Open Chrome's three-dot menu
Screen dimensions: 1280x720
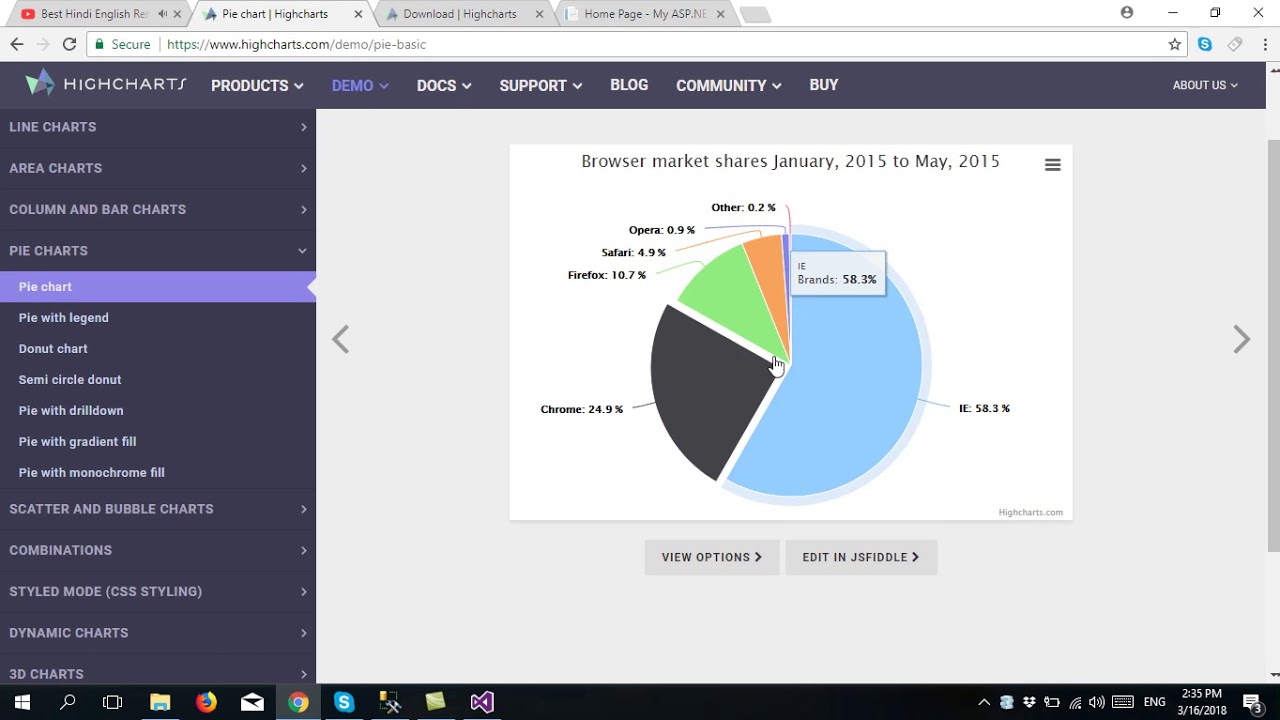point(1265,44)
